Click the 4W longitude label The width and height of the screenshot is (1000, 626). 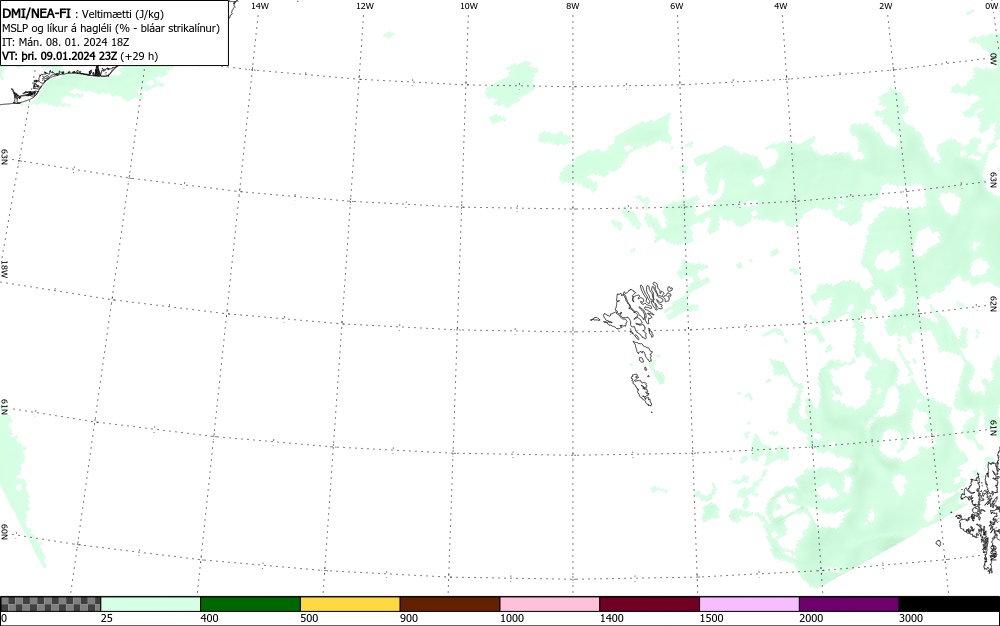781,6
